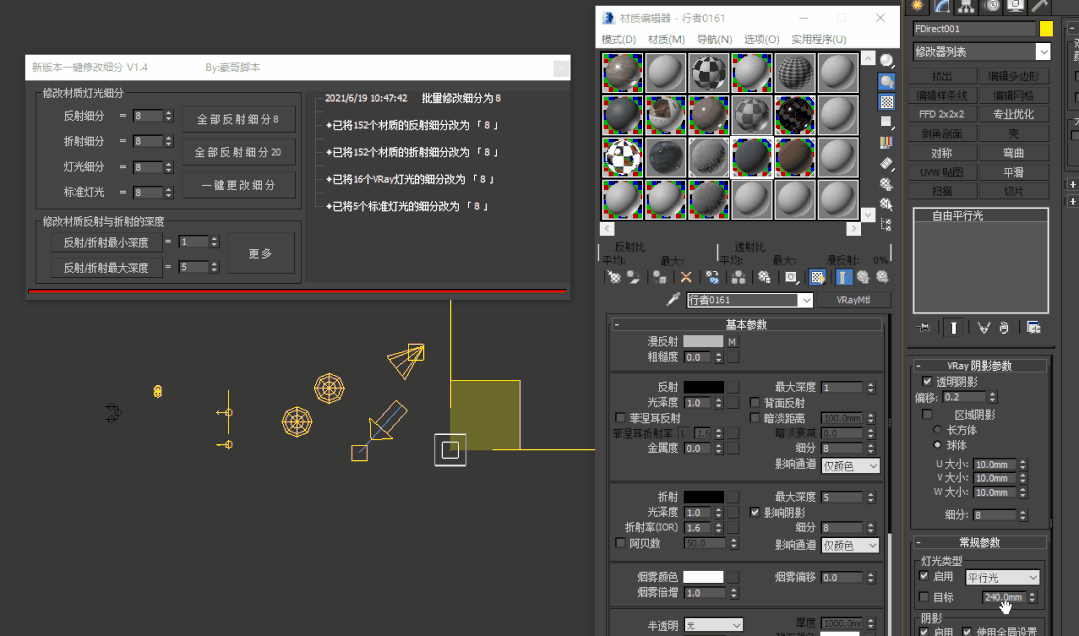Click the 一键更改细分 button

tap(239, 186)
